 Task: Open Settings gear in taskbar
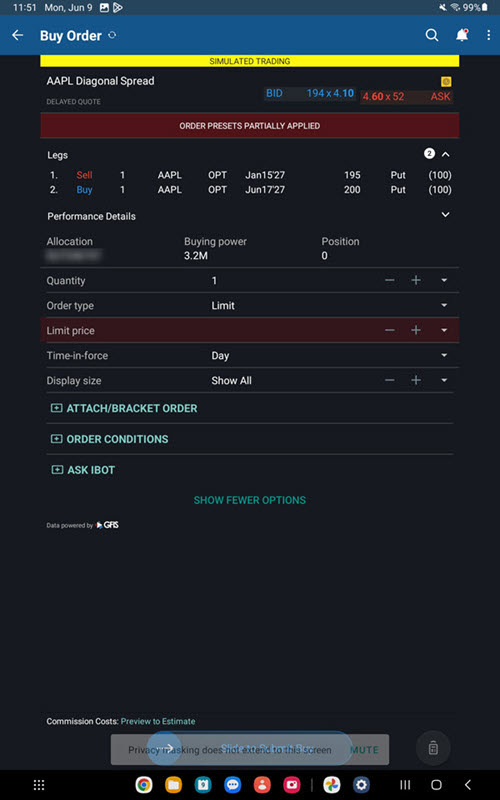point(361,785)
